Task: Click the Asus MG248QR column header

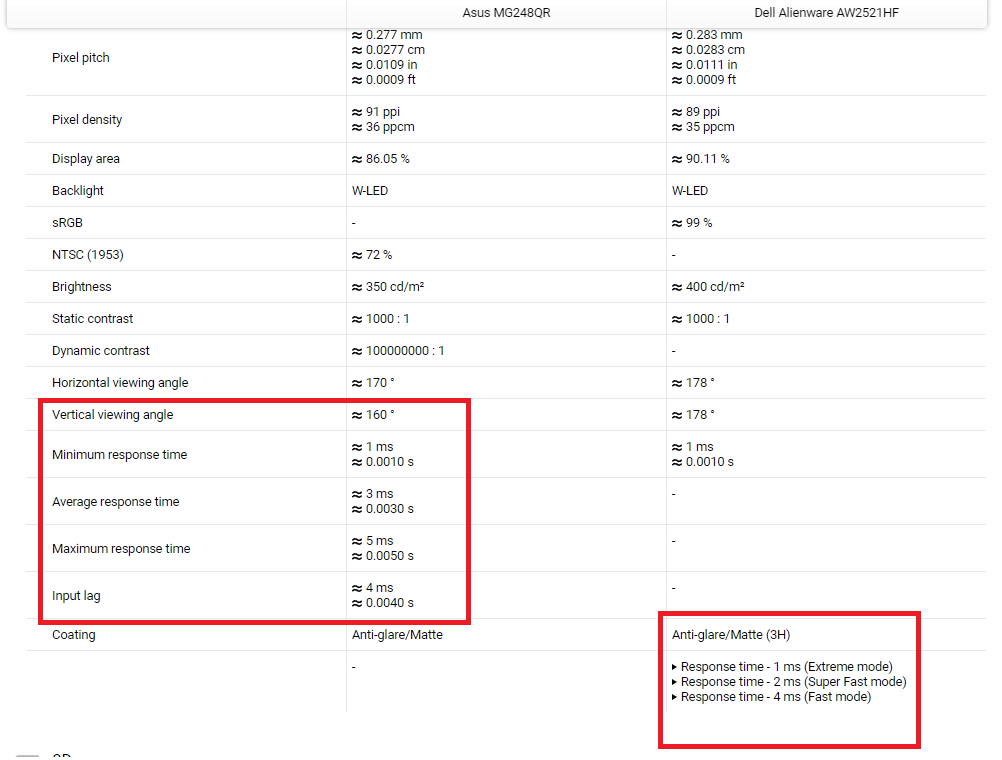Action: pyautogui.click(x=506, y=13)
